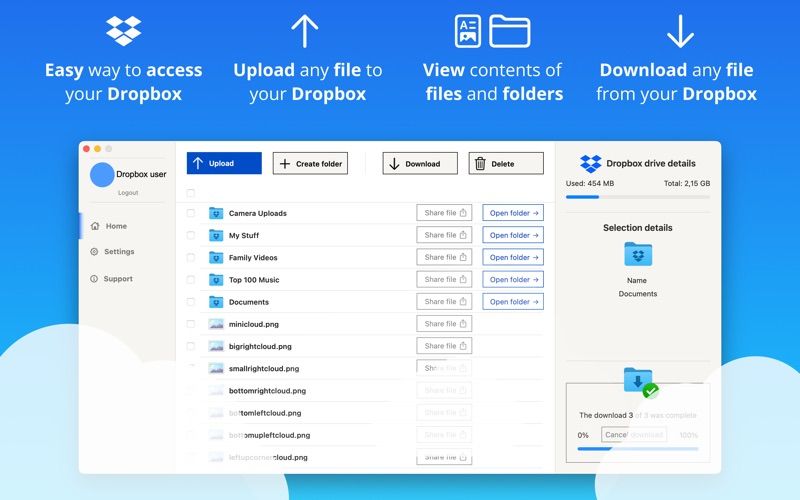800x500 pixels.
Task: Select the Family Videos name text
Action: pos(253,258)
